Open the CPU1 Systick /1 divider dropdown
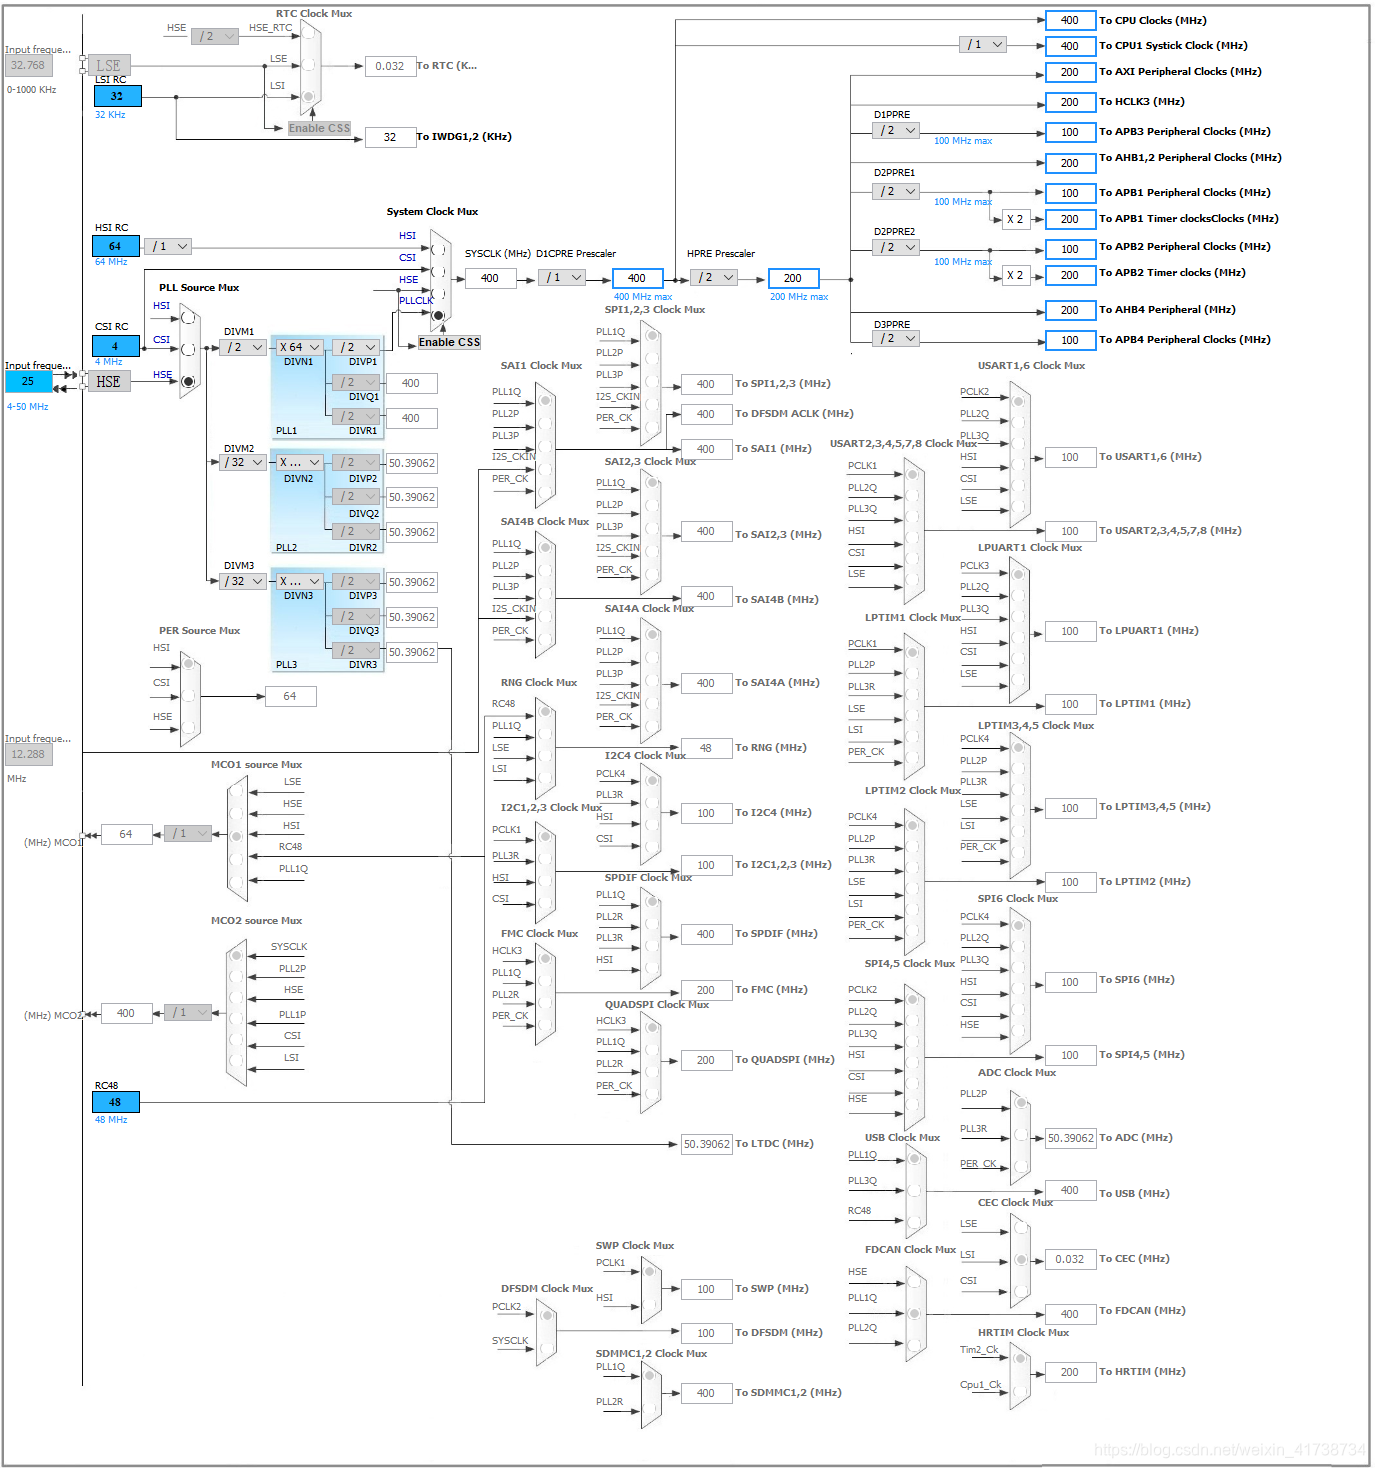The image size is (1375, 1468). click(982, 44)
